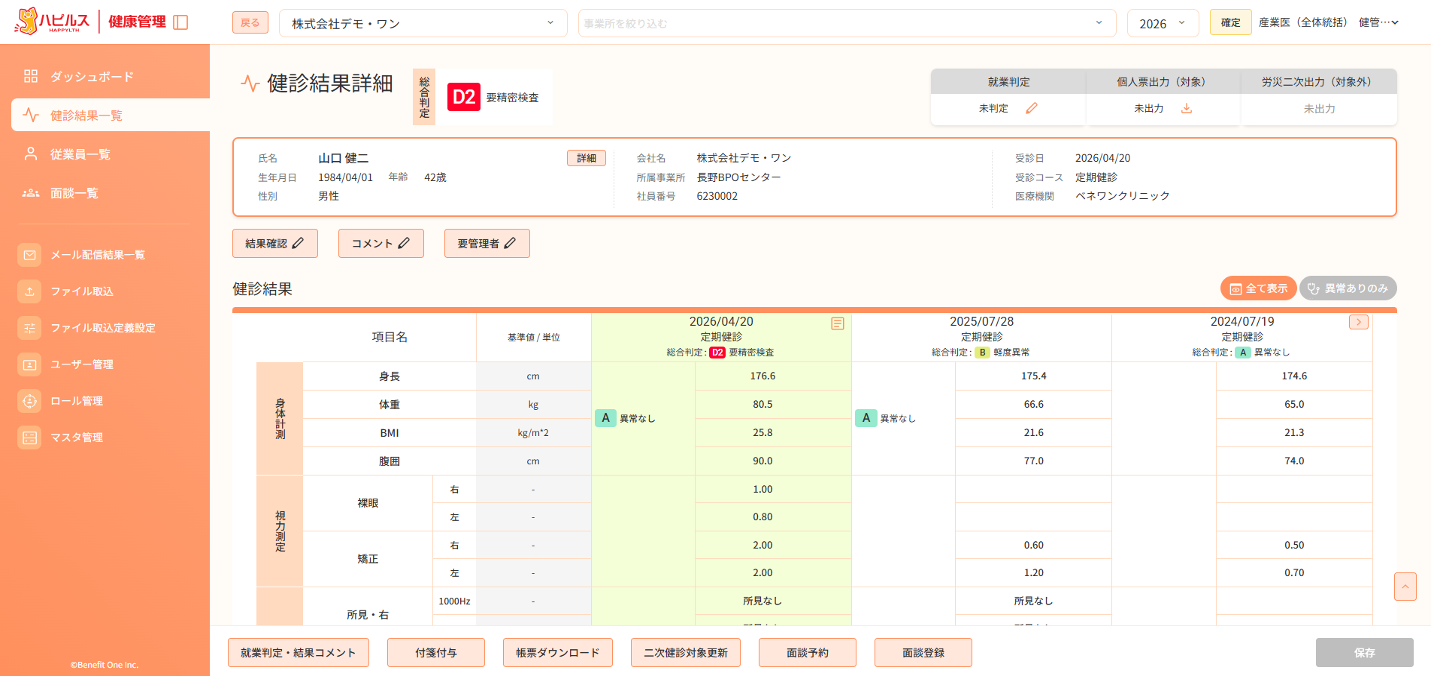The width and height of the screenshot is (1431, 676).
Task: Click the pulse icon next to 健診結果一覧
Action: point(31,115)
